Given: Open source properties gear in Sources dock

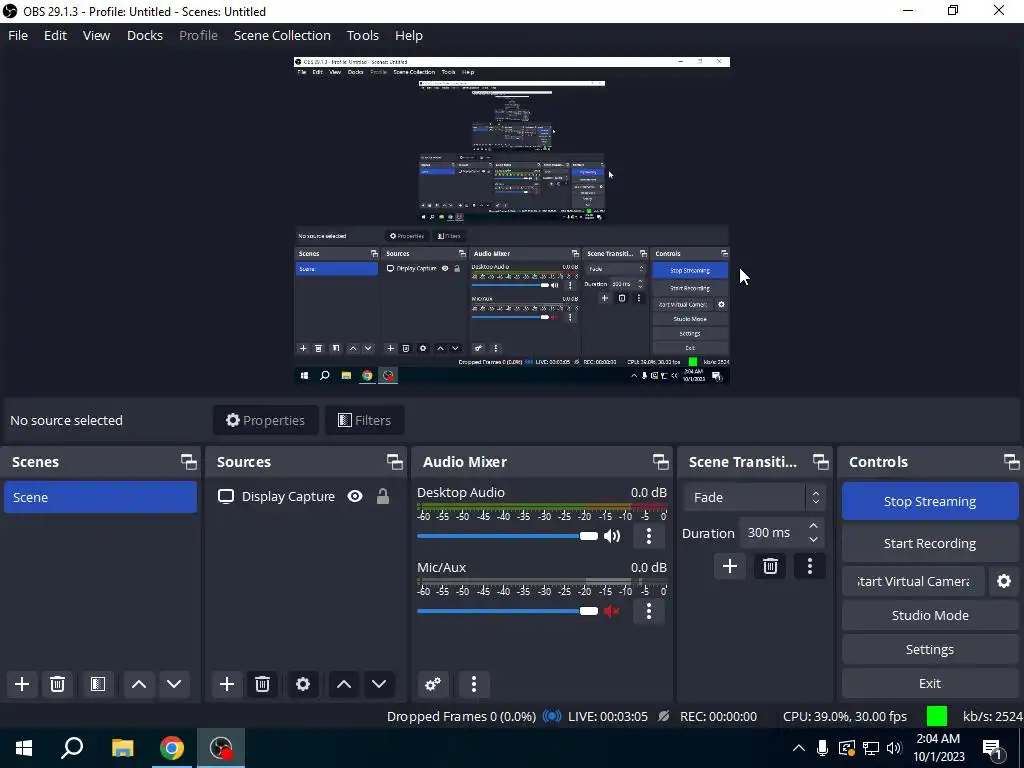Looking at the screenshot, I should click(303, 684).
